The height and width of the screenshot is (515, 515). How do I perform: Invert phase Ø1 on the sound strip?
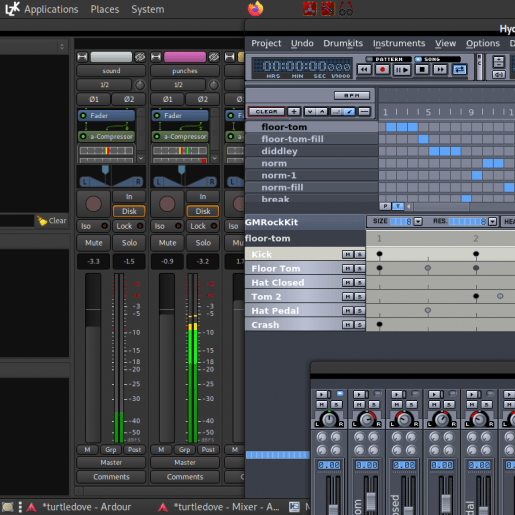94,99
